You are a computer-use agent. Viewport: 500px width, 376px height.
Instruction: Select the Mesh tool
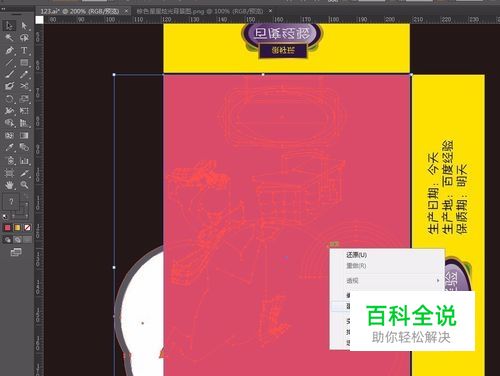click(9, 135)
